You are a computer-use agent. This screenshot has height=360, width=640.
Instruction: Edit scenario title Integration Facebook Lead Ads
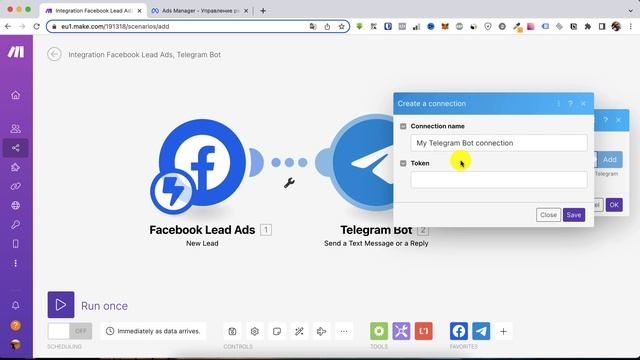pyautogui.click(x=144, y=54)
